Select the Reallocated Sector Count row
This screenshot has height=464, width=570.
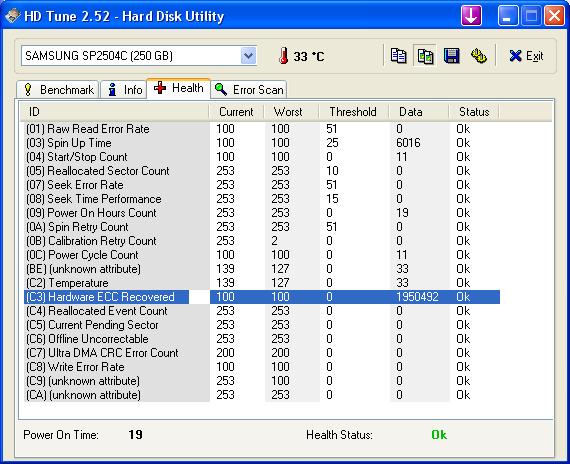pos(262,171)
